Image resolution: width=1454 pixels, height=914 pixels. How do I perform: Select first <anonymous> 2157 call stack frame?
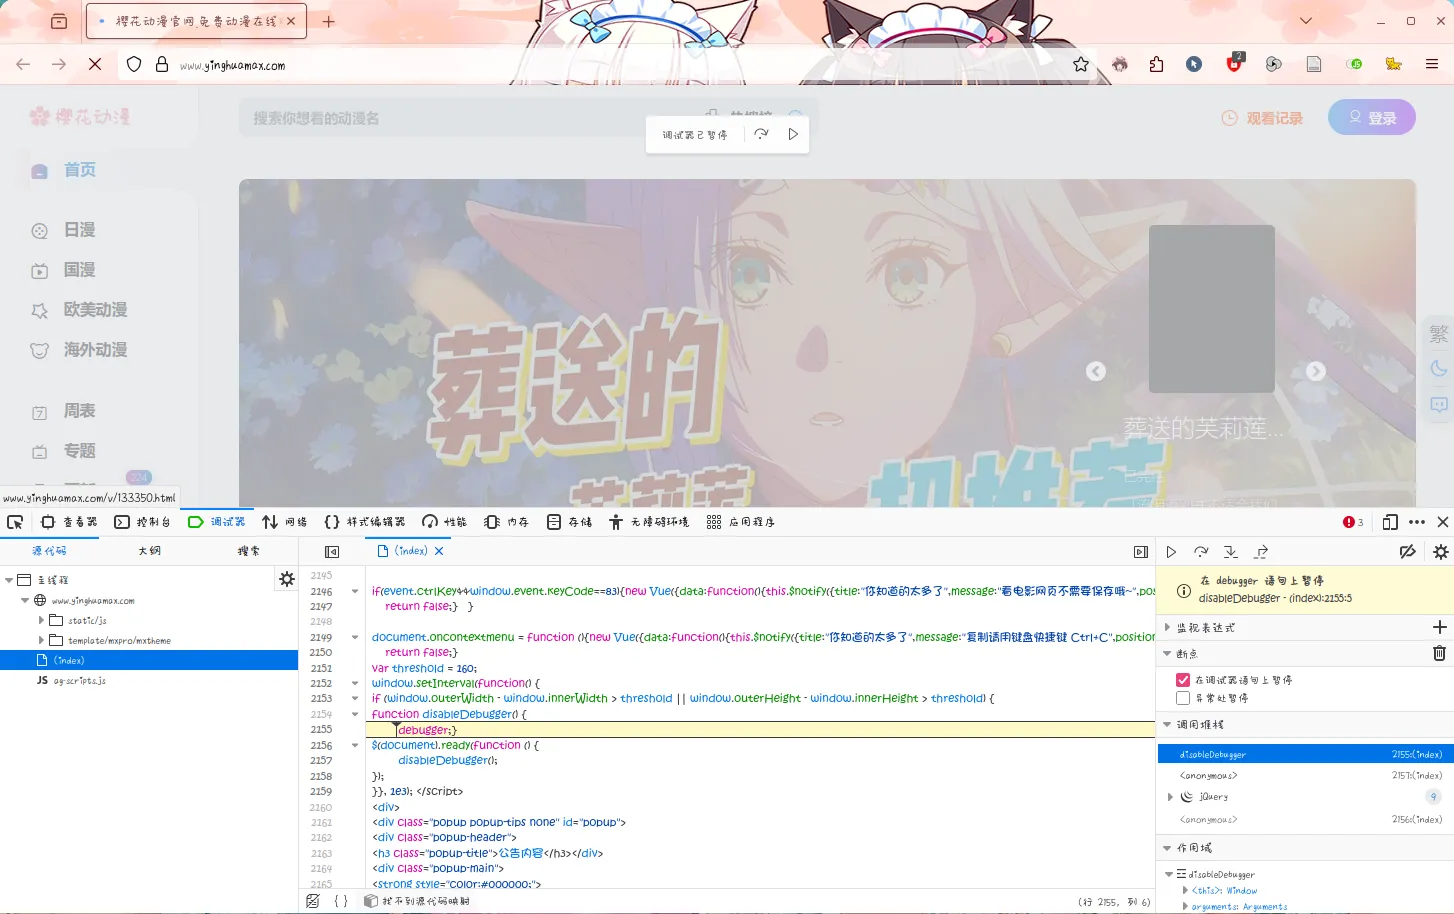(1305, 775)
